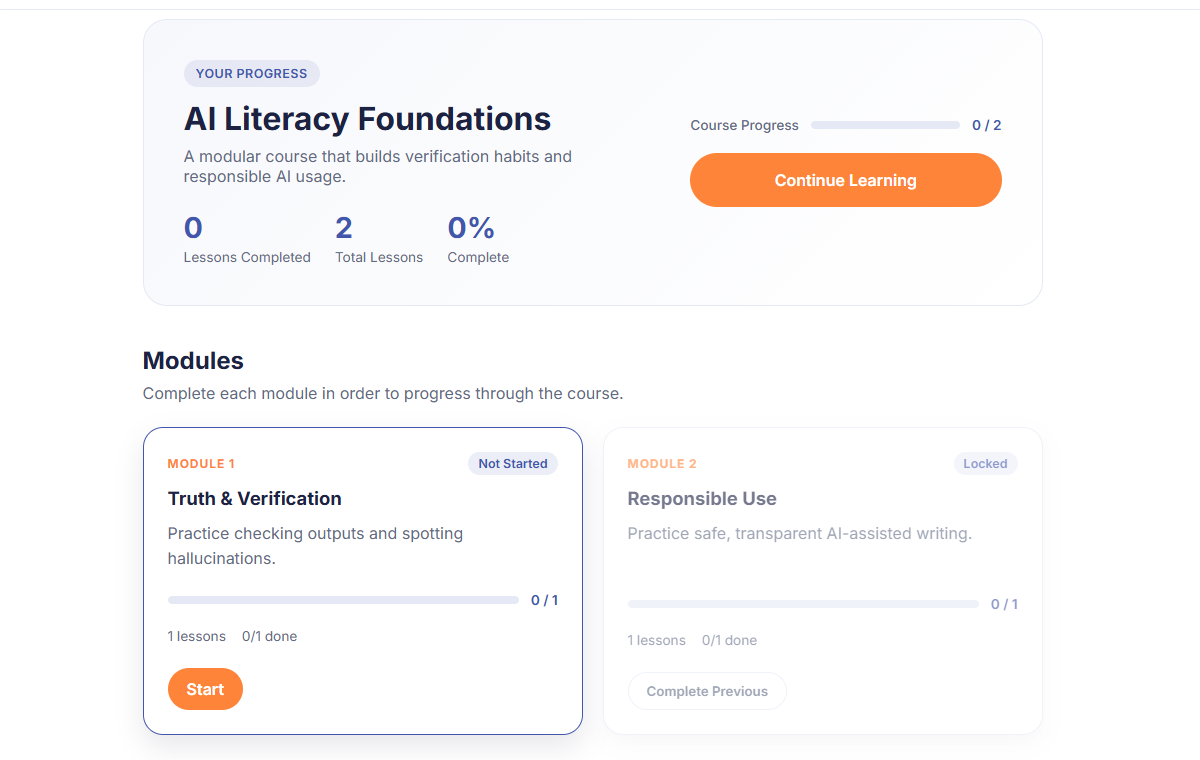
Task: Click the Locked badge on Module 2
Action: pyautogui.click(x=985, y=463)
